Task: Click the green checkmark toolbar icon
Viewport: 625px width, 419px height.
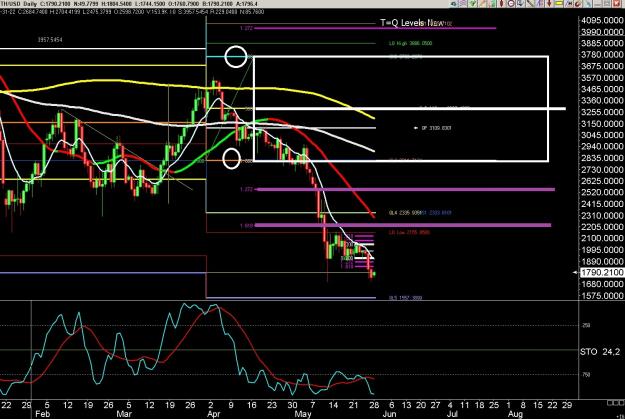Action: tap(473, 4)
